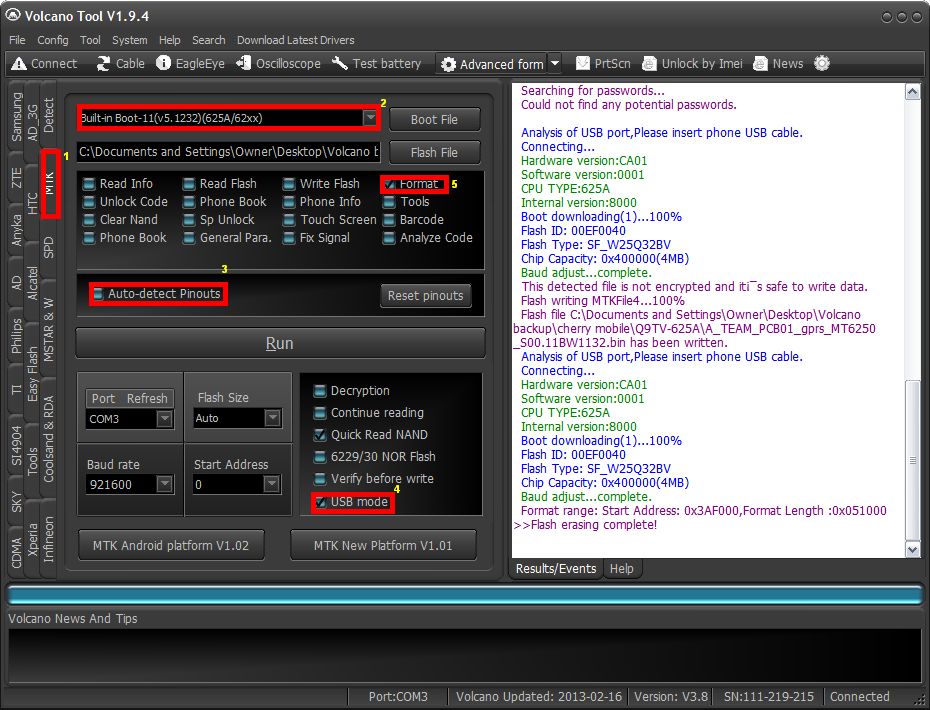Open the COM3 port dropdown
Viewport: 930px width, 710px height.
click(x=164, y=419)
